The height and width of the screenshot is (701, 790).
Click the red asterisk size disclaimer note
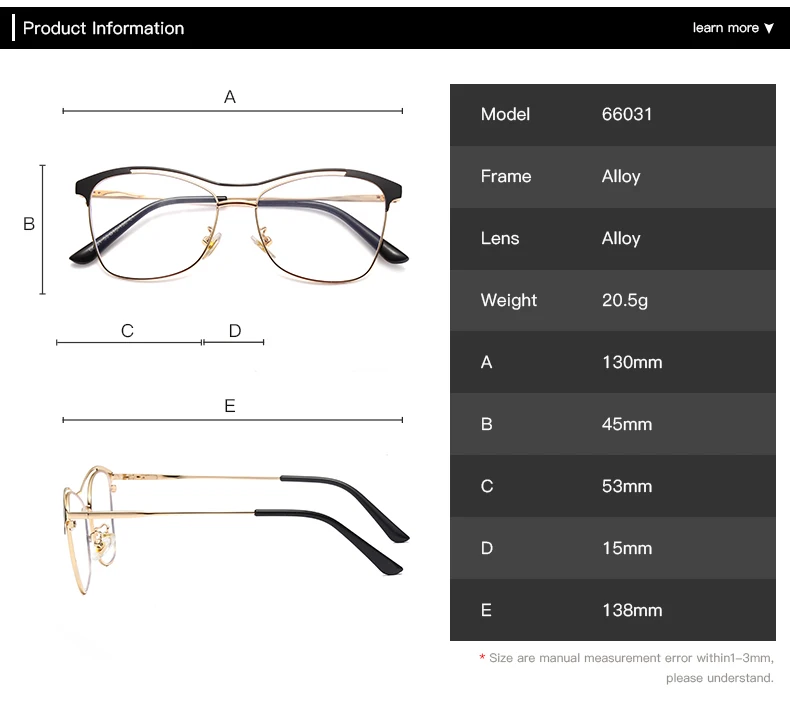coord(626,668)
